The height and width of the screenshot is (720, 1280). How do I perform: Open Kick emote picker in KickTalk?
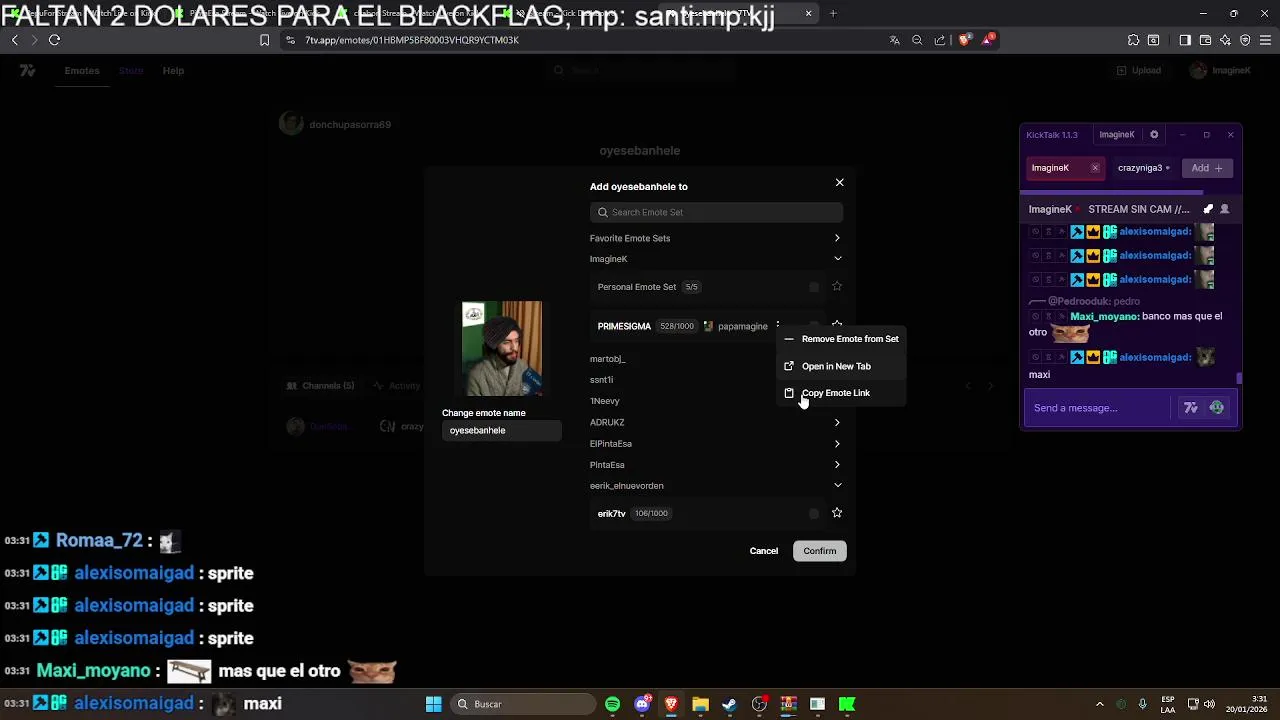click(x=1217, y=408)
